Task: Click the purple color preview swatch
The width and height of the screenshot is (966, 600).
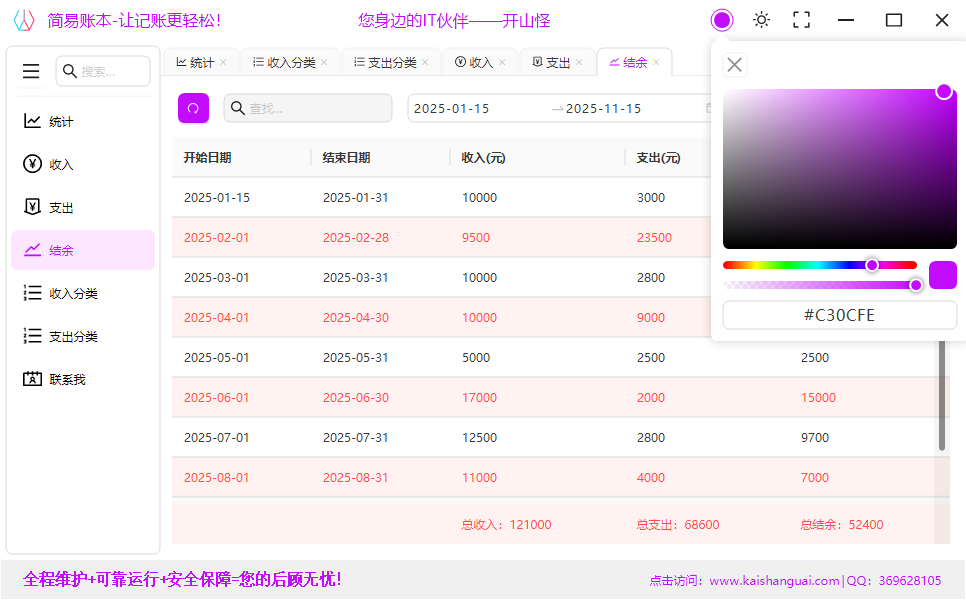Action: (943, 275)
